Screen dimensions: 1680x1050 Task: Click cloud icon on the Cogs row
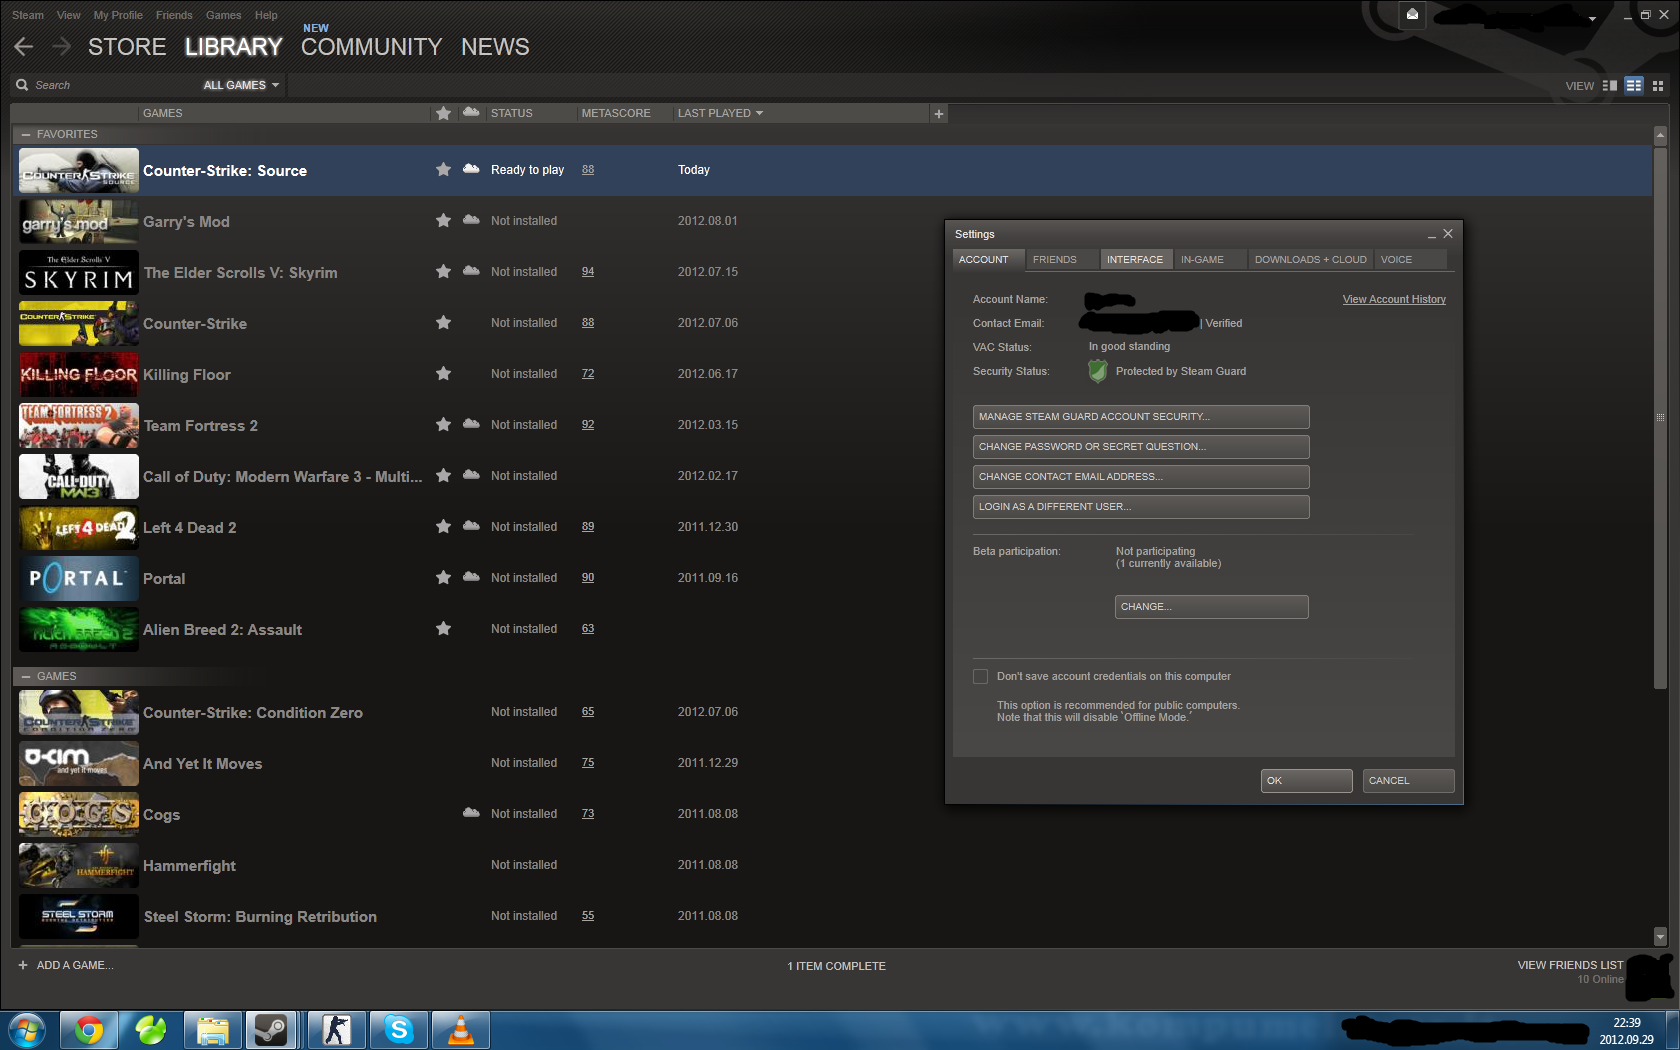(471, 813)
